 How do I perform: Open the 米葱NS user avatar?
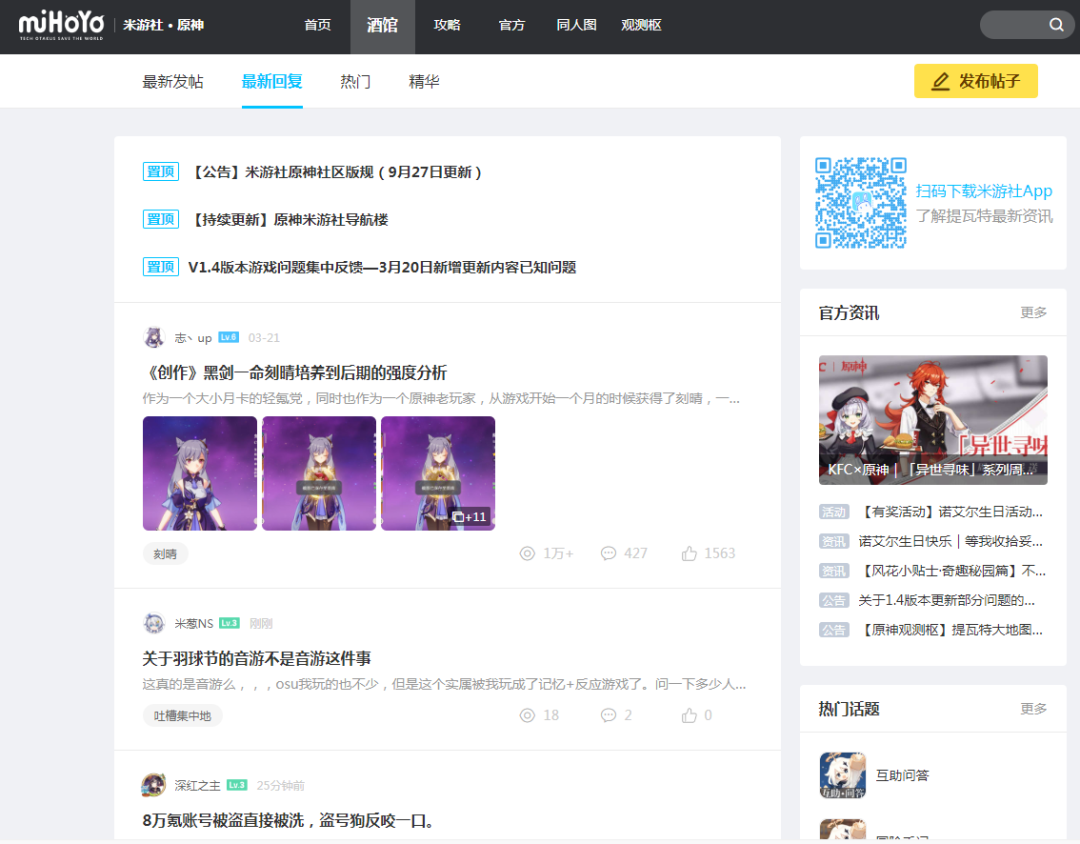[154, 624]
